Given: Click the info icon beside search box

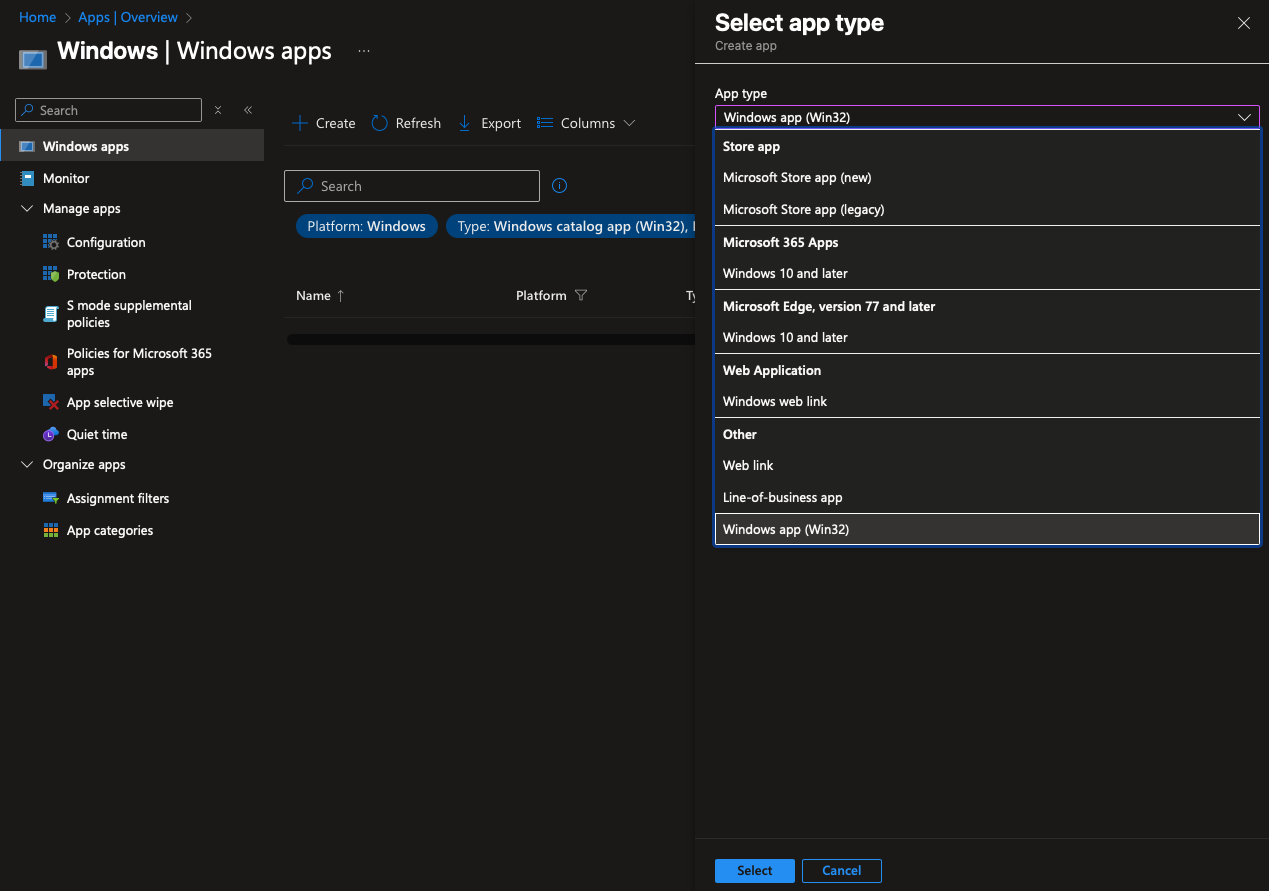Looking at the screenshot, I should tap(560, 186).
